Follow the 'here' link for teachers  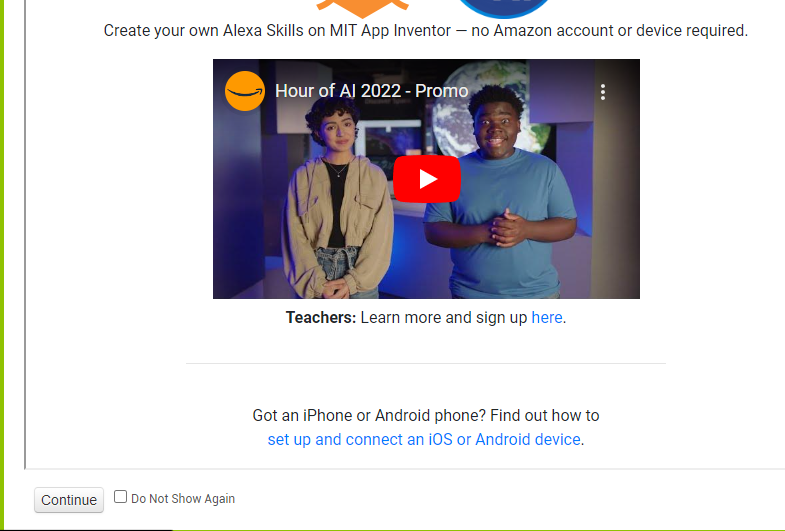[547, 317]
